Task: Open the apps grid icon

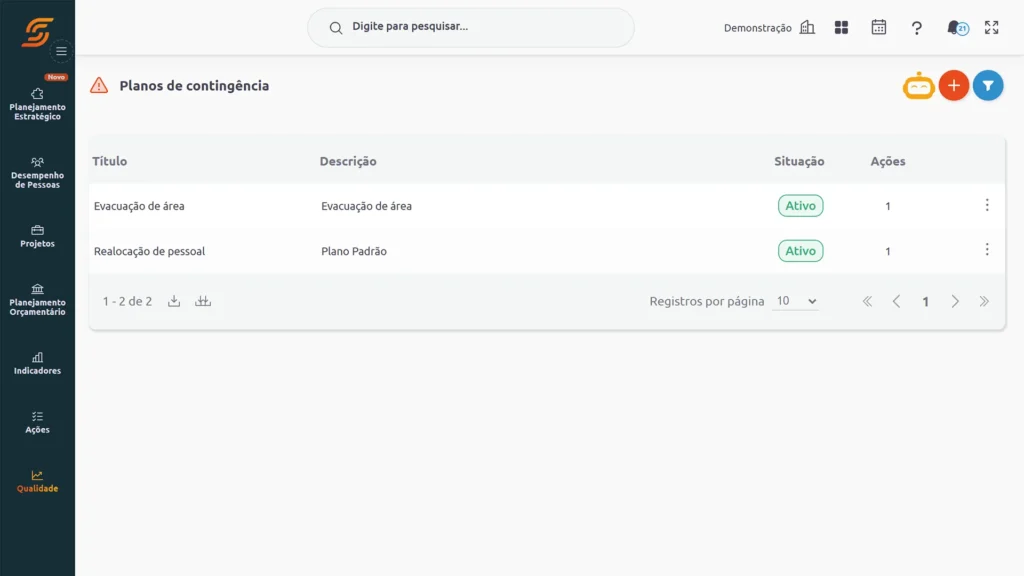Action: point(841,27)
